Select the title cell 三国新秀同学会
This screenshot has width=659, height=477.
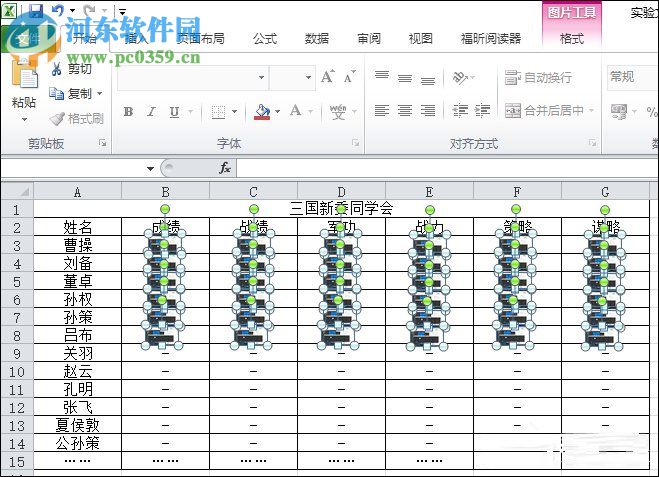(x=341, y=209)
